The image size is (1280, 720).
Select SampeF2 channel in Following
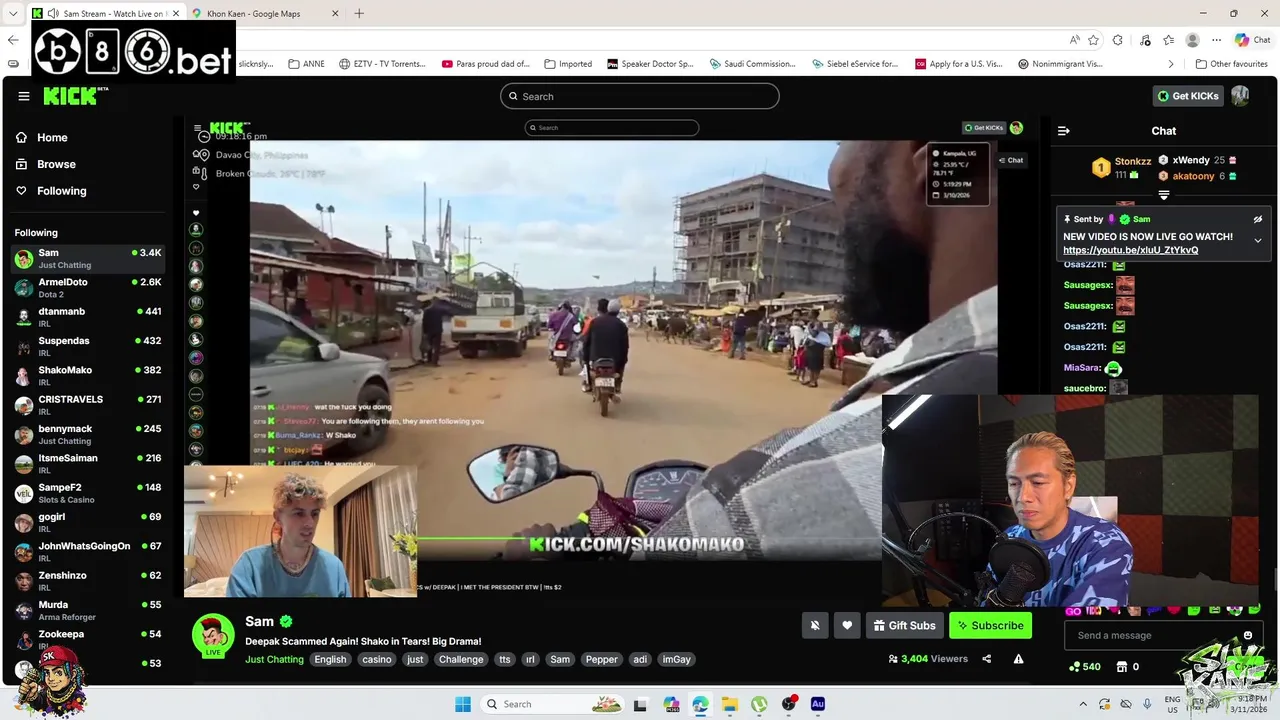pyautogui.click(x=86, y=493)
